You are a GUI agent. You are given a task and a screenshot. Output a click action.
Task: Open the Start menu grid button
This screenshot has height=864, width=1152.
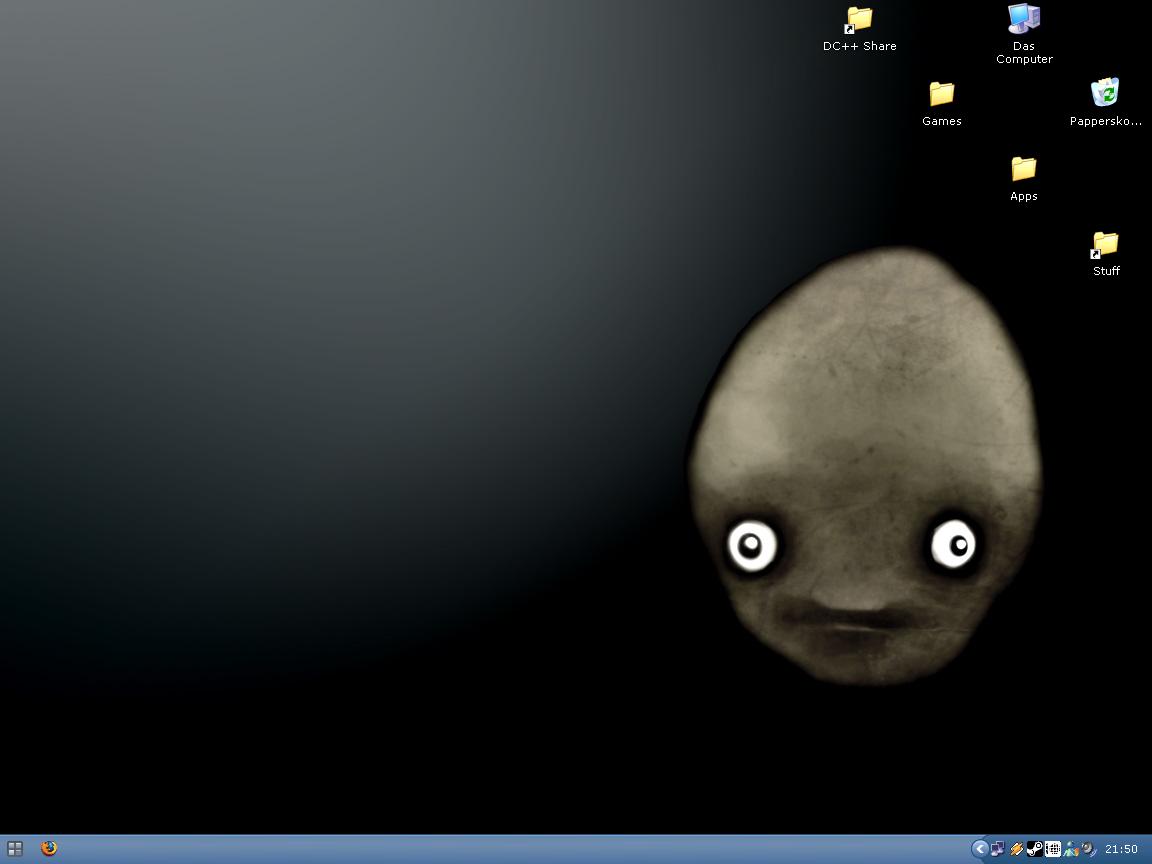15,849
